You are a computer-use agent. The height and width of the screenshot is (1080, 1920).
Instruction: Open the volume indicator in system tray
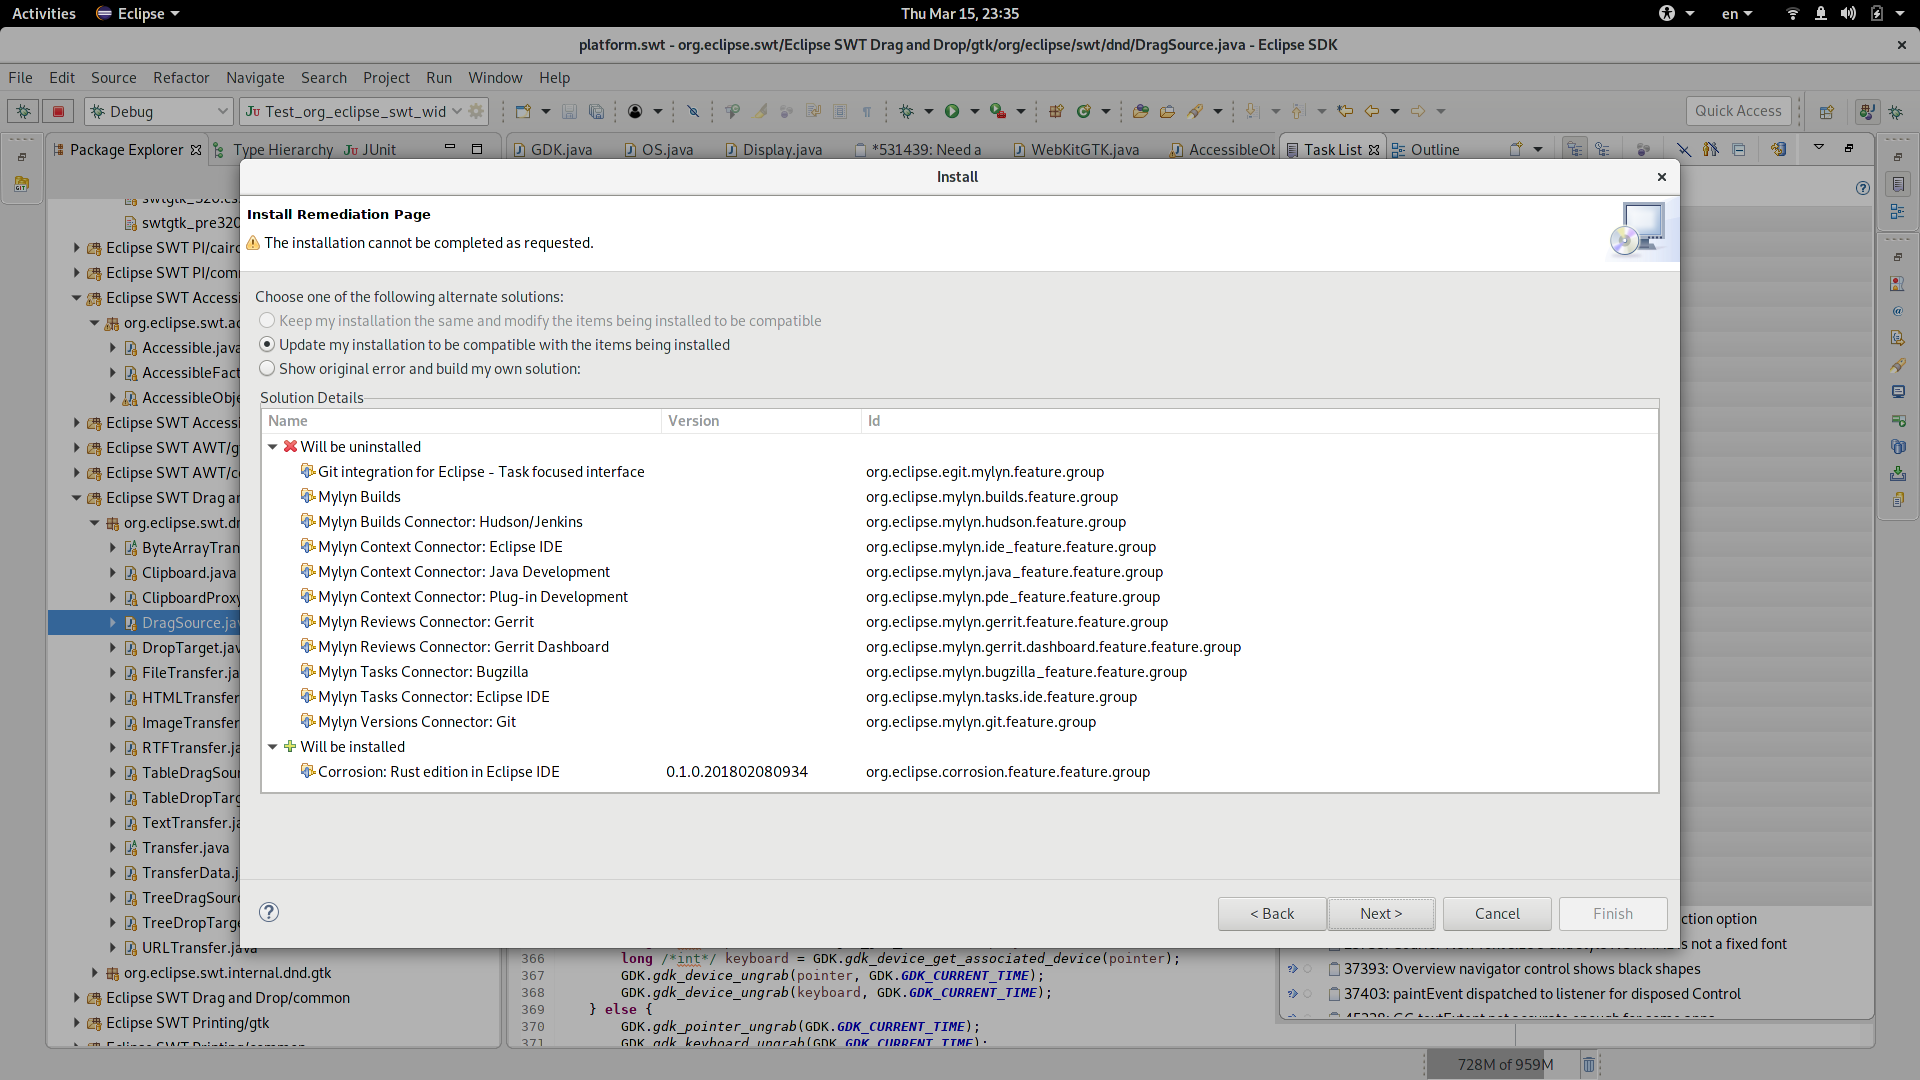pyautogui.click(x=1848, y=13)
